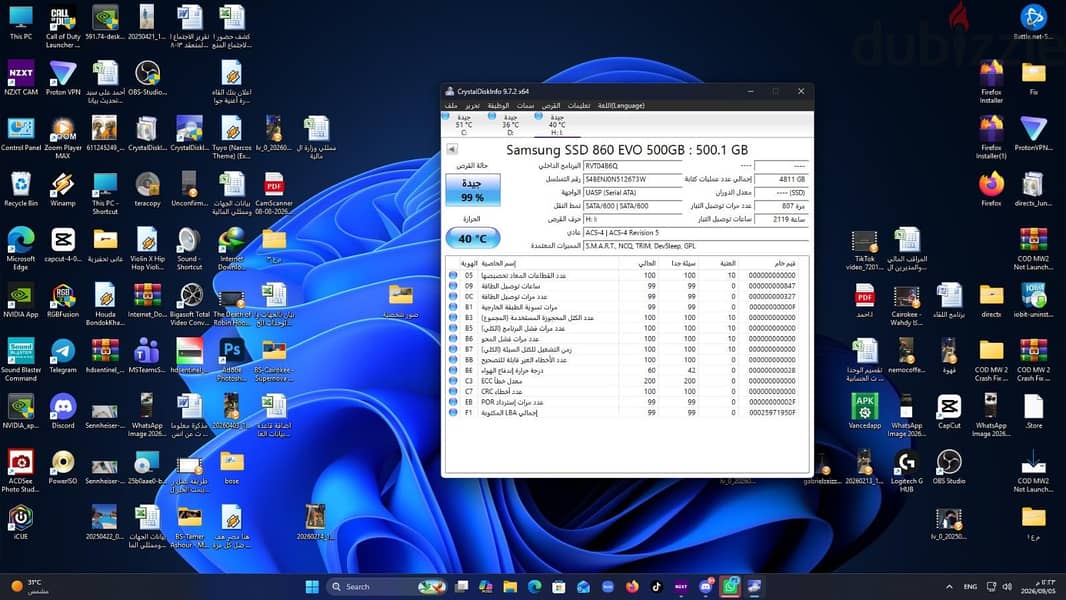This screenshot has width=1066, height=600.
Task: Switch the ENG input language indicator
Action: (x=970, y=586)
